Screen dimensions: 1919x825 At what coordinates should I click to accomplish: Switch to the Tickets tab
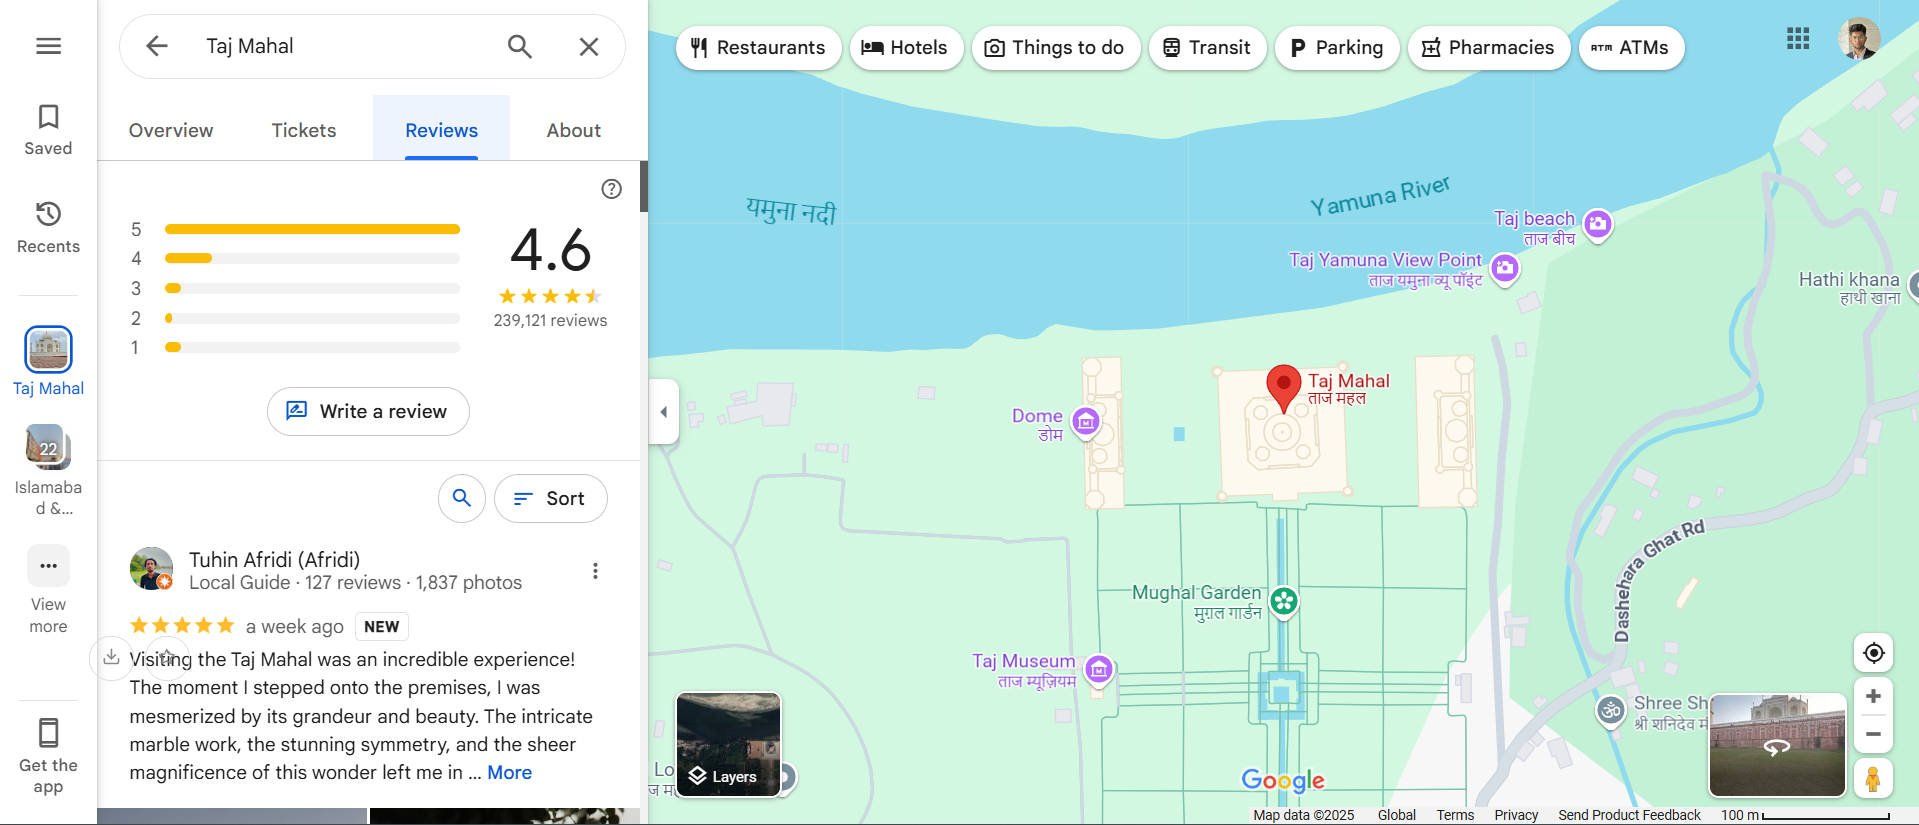[304, 130]
